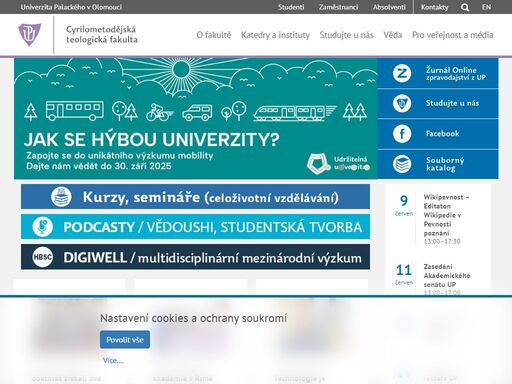Click the HBSC Digiwell icon
Screen dimensions: 512x384
tap(43, 257)
